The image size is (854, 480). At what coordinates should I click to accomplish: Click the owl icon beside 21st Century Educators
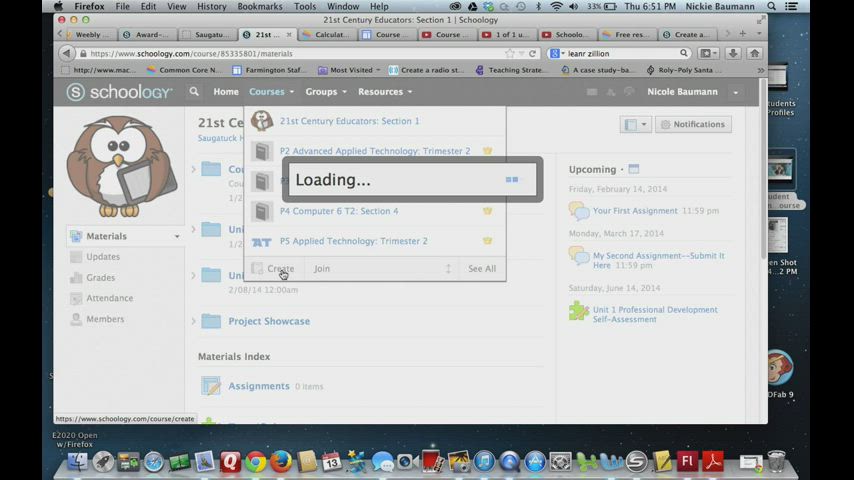(262, 121)
